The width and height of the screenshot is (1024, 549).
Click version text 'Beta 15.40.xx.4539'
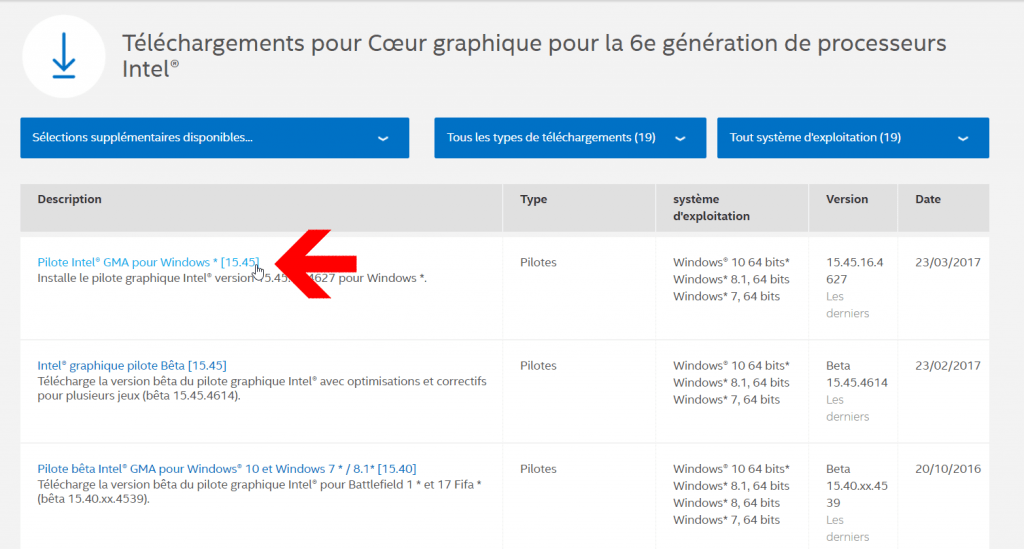(x=857, y=486)
